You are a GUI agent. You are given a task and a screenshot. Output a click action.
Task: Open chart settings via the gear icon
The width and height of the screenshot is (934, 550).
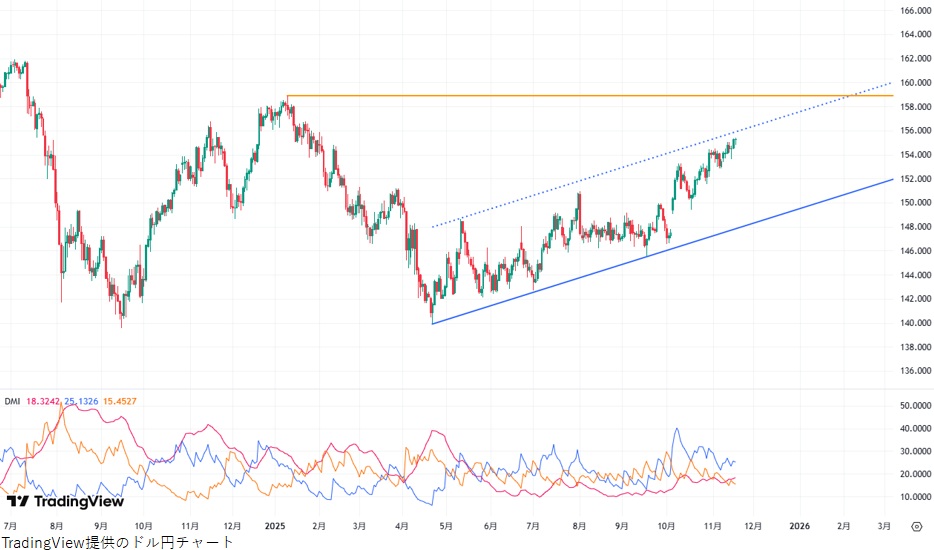click(916, 525)
